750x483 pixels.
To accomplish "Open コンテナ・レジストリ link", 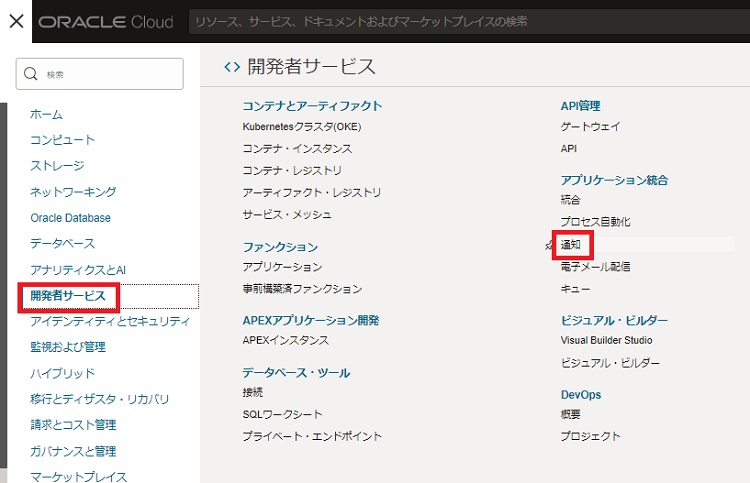I will point(292,171).
